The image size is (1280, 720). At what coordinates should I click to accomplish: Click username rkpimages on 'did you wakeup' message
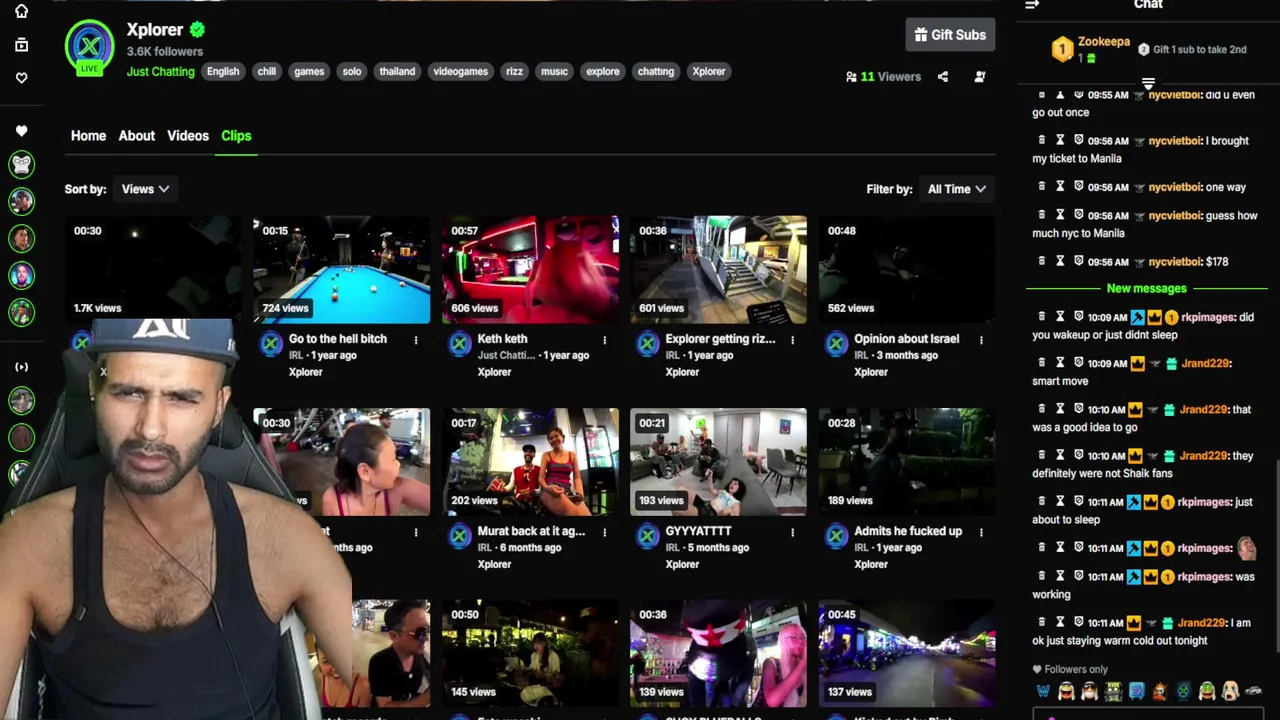click(1207, 317)
